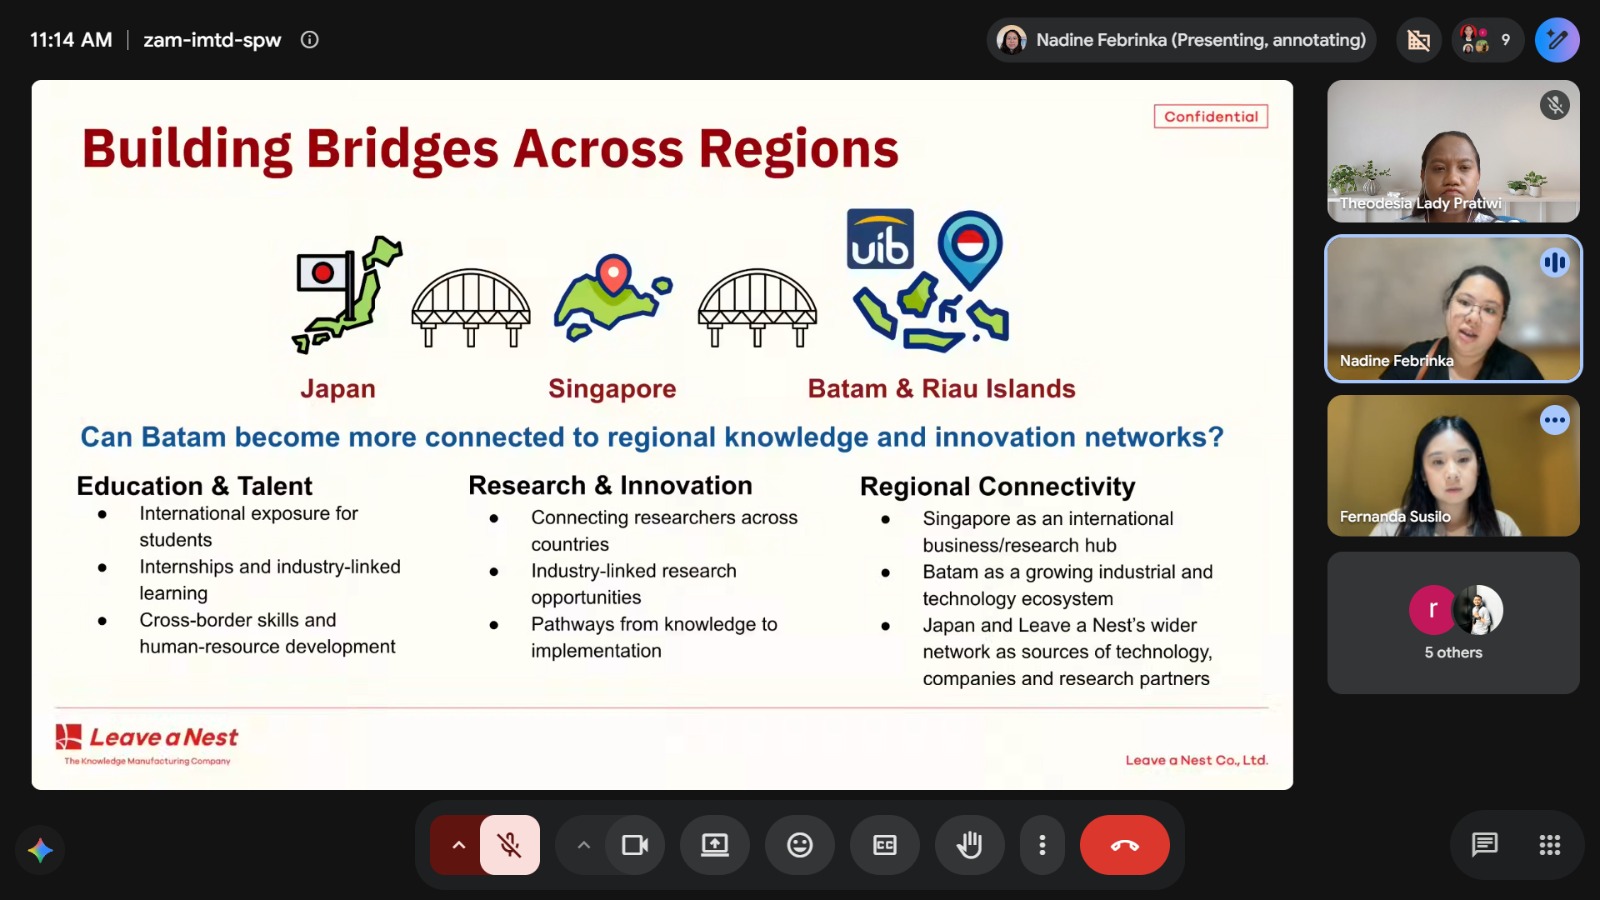Click the Education & Talent heading
Viewport: 1600px width, 900px height.
click(195, 486)
